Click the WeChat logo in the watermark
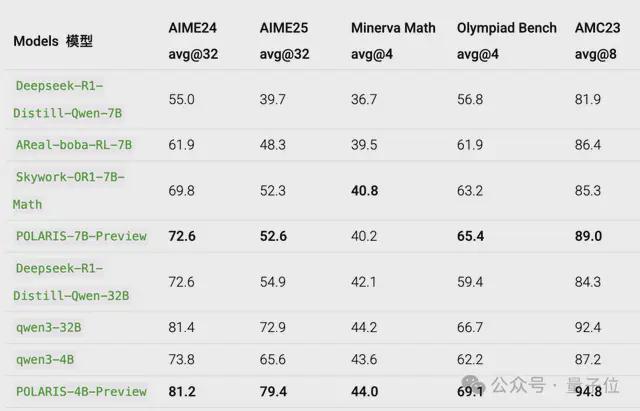640x411 pixels. point(473,385)
